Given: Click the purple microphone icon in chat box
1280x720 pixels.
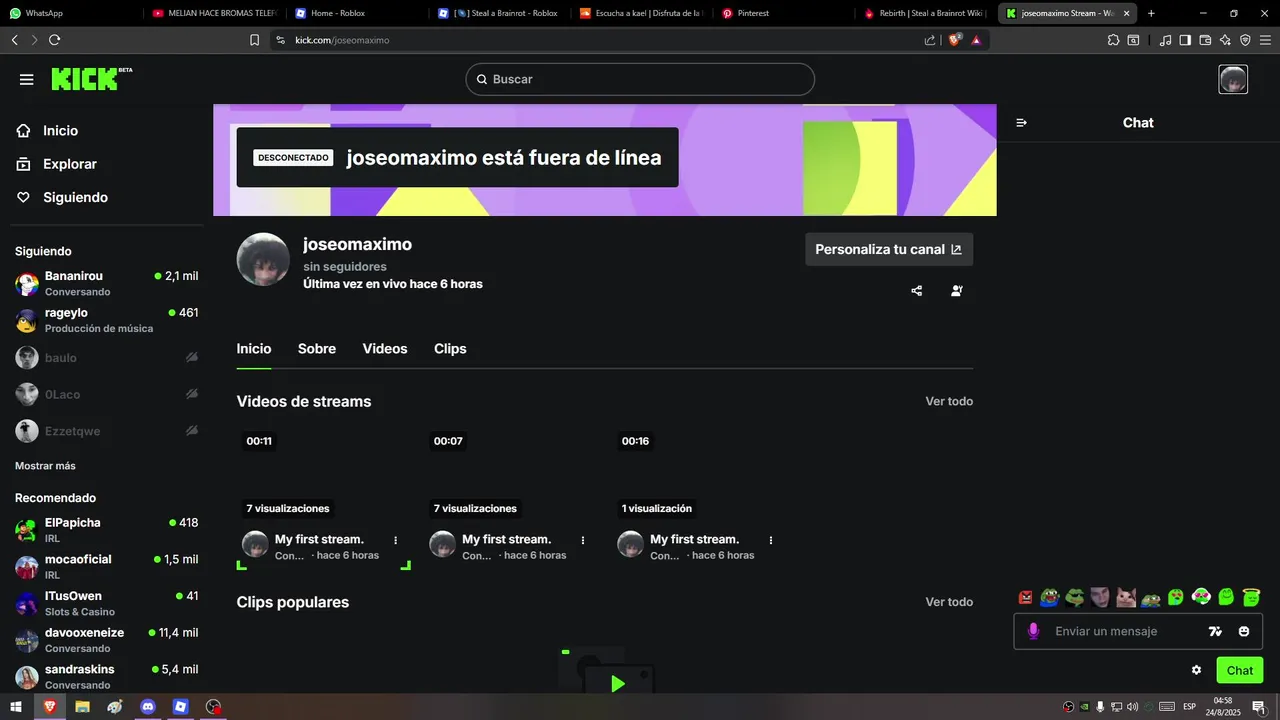Looking at the screenshot, I should pyautogui.click(x=1033, y=631).
